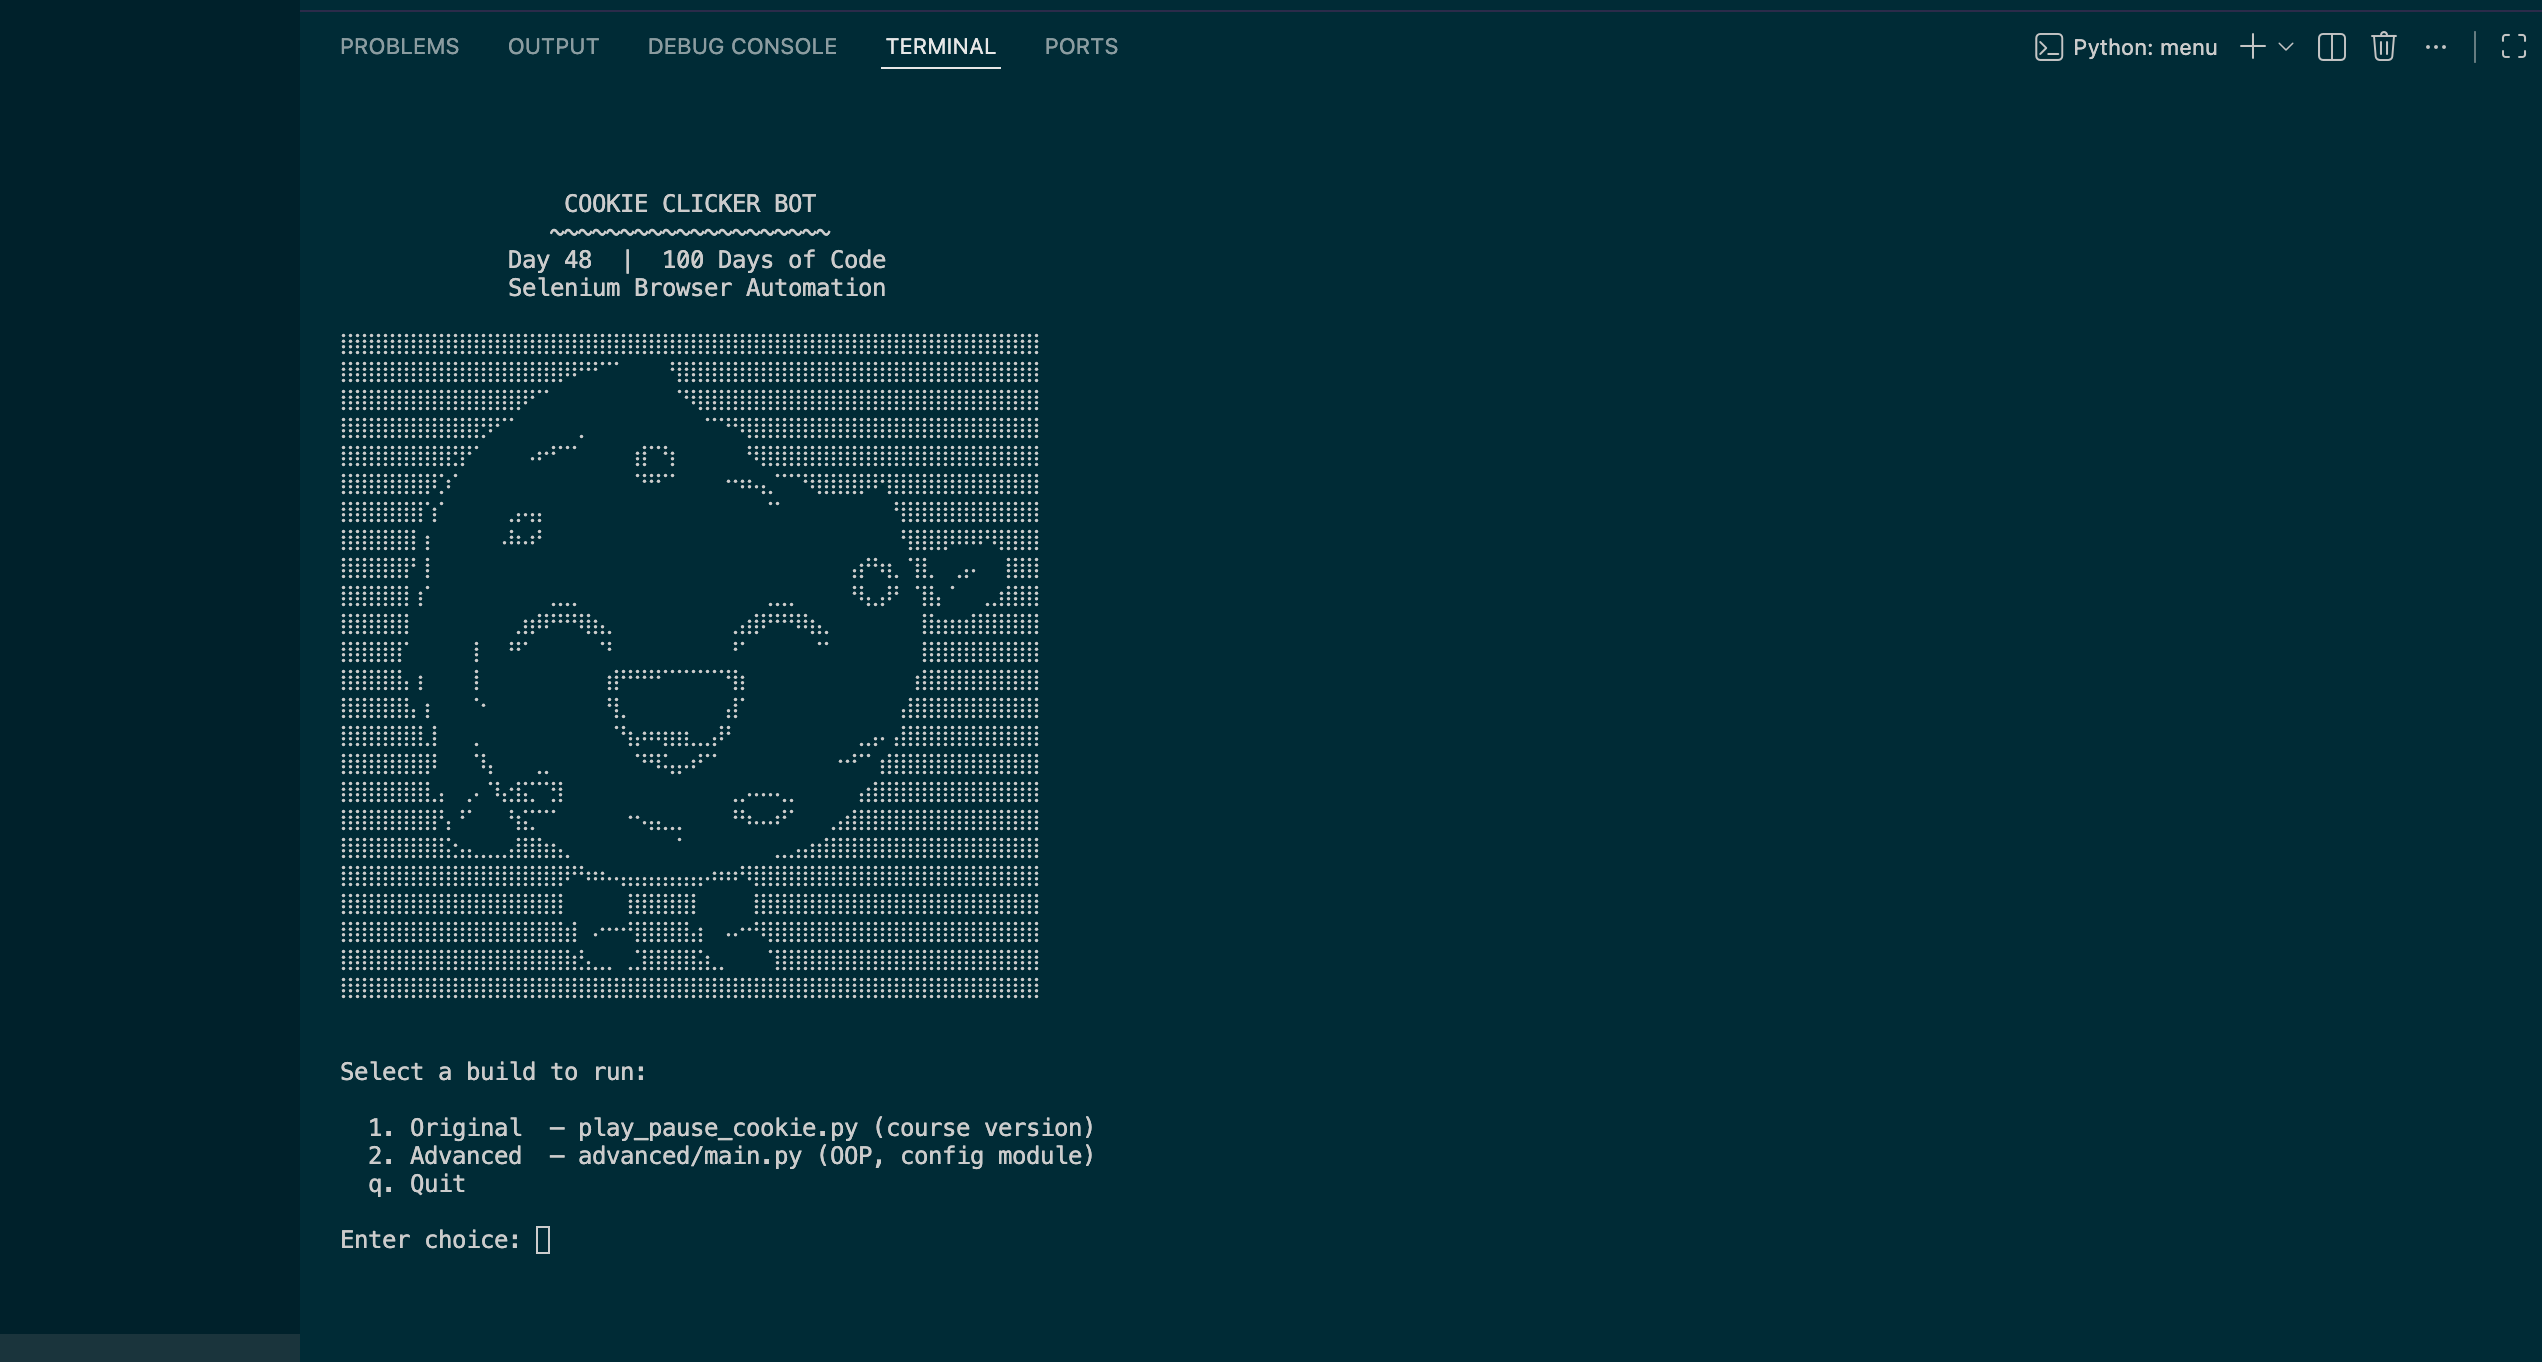Click the 'Day 48 | 100 Days of Code' line
The width and height of the screenshot is (2542, 1362).
coord(696,260)
